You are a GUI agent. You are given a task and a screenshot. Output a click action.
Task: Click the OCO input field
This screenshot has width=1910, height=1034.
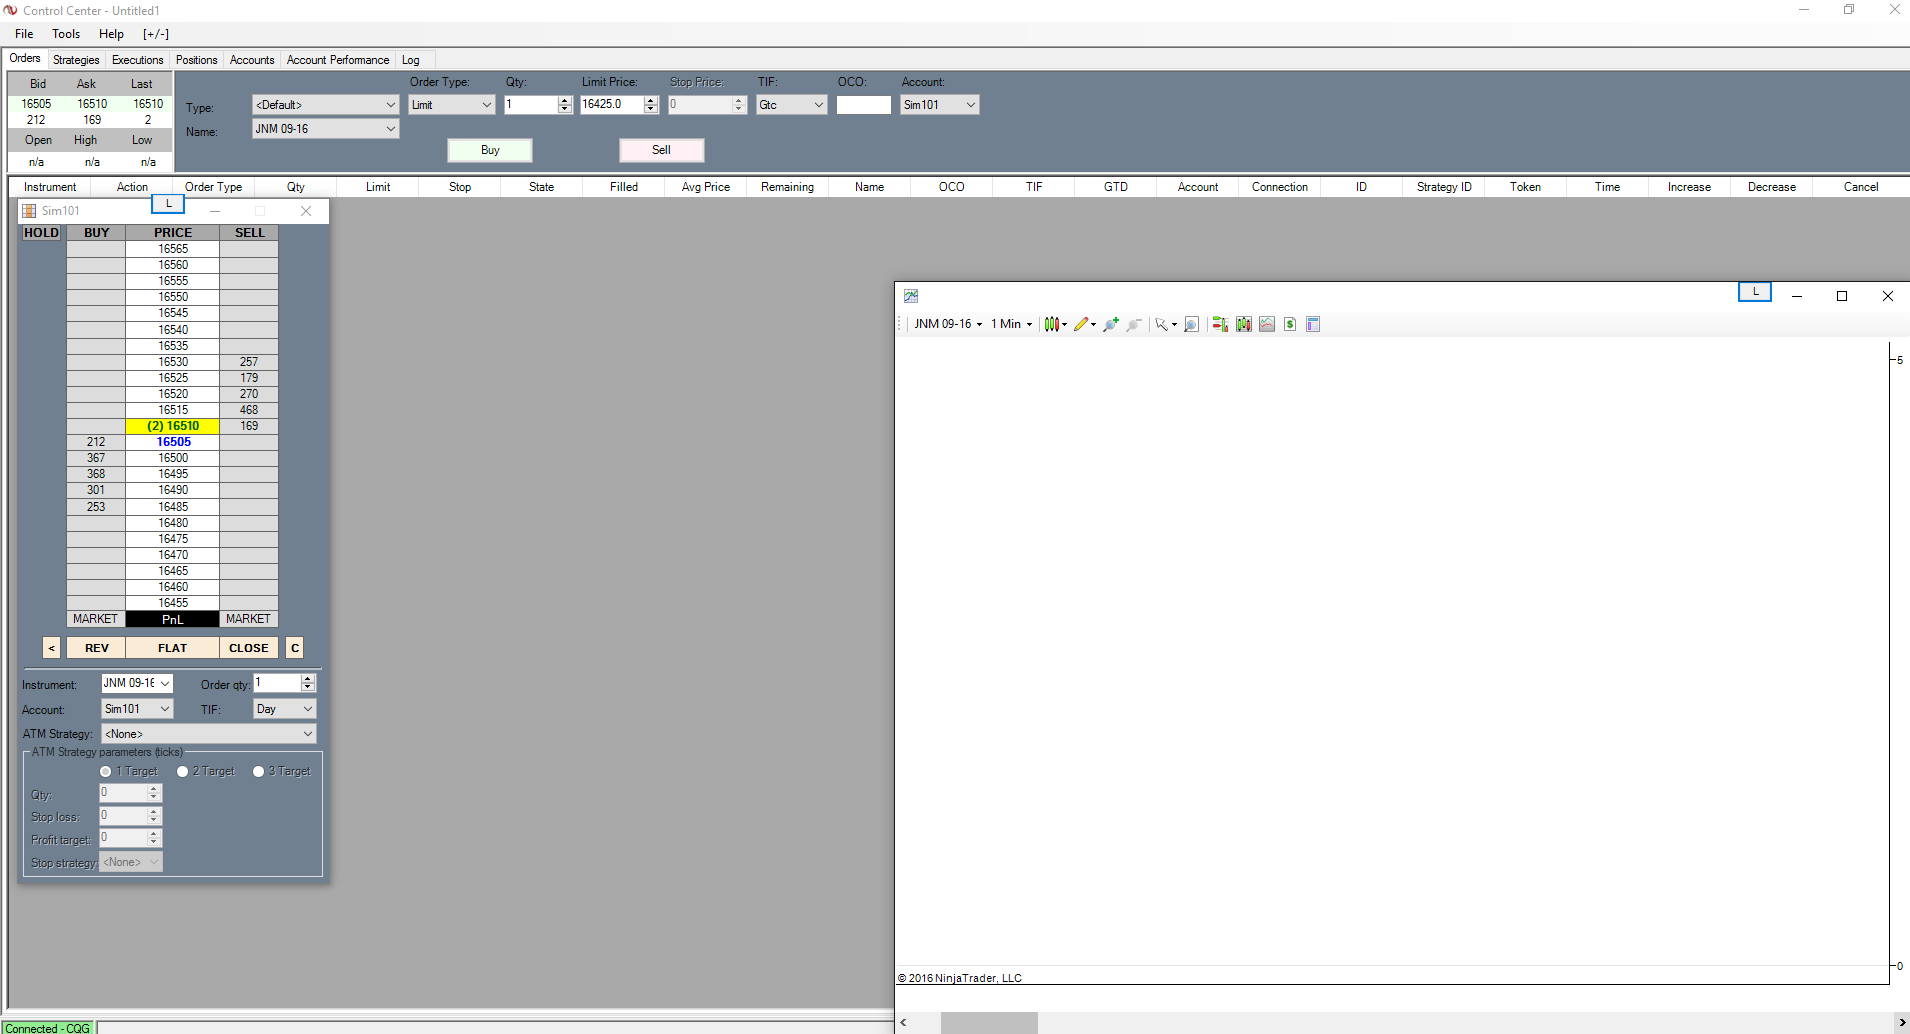click(863, 105)
